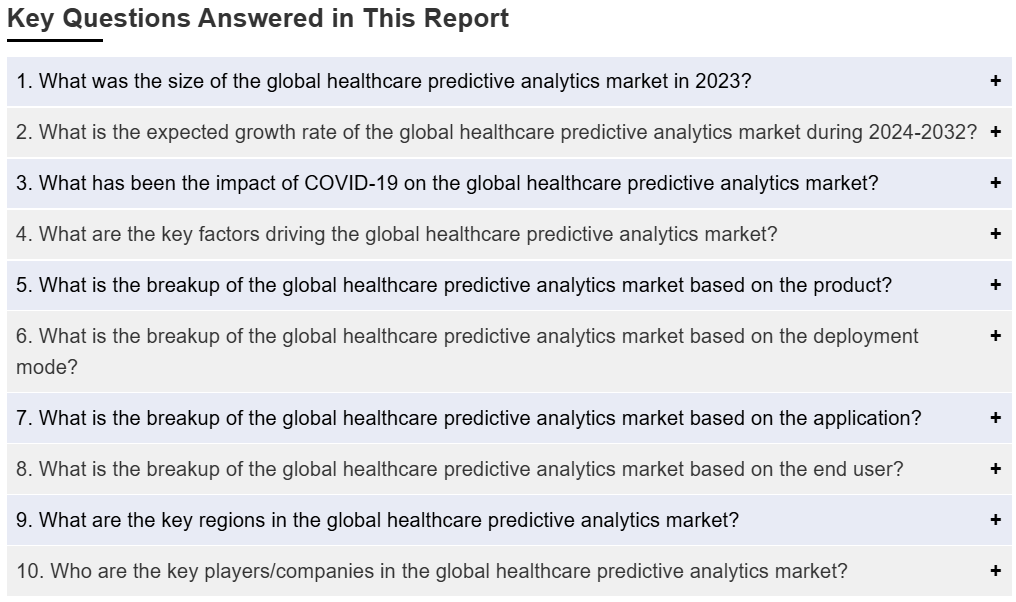Click plus icon beside key factors driving question

[995, 233]
